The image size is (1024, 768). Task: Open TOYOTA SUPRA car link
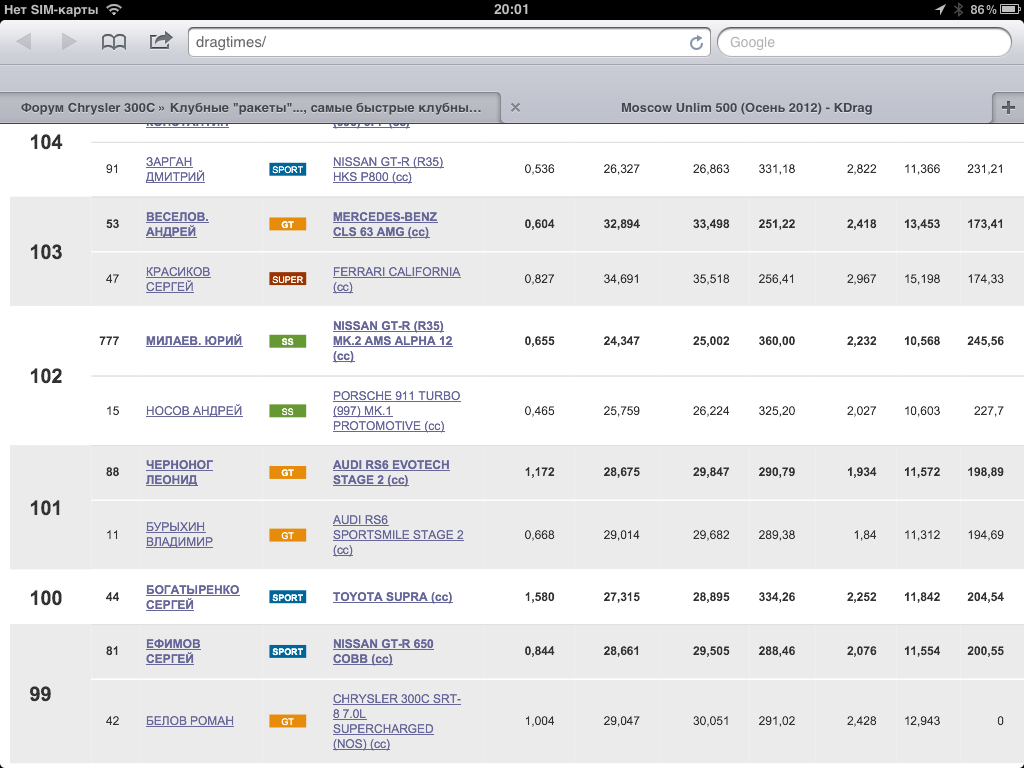coord(392,597)
